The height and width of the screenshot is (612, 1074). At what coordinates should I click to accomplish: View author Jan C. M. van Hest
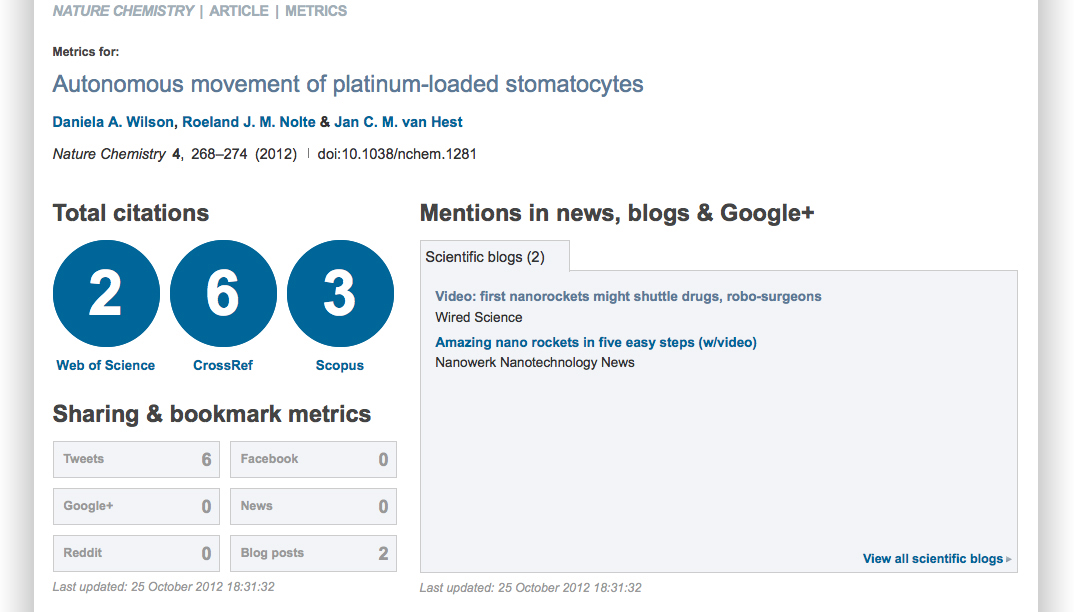tap(398, 122)
